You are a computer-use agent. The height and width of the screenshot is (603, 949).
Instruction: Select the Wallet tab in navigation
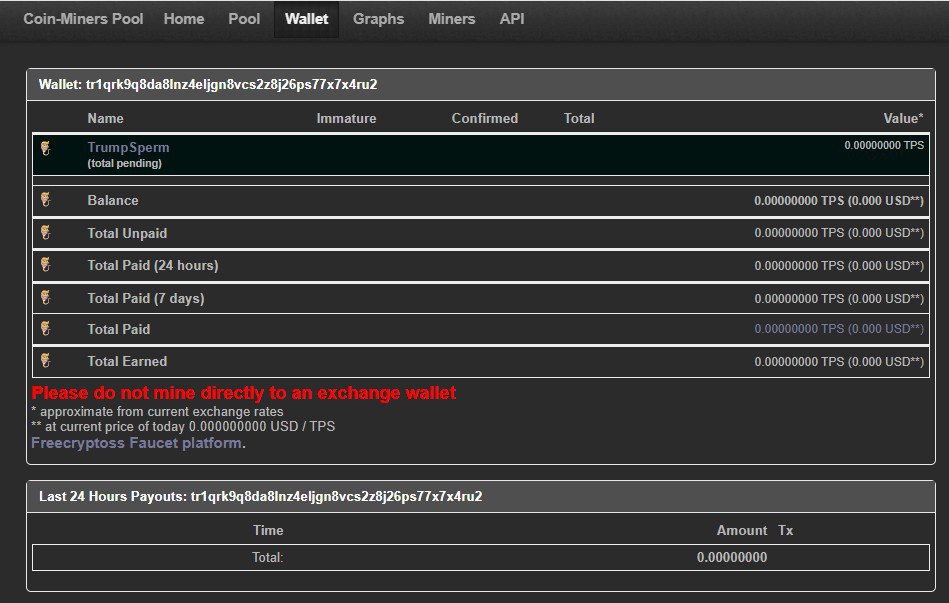306,19
